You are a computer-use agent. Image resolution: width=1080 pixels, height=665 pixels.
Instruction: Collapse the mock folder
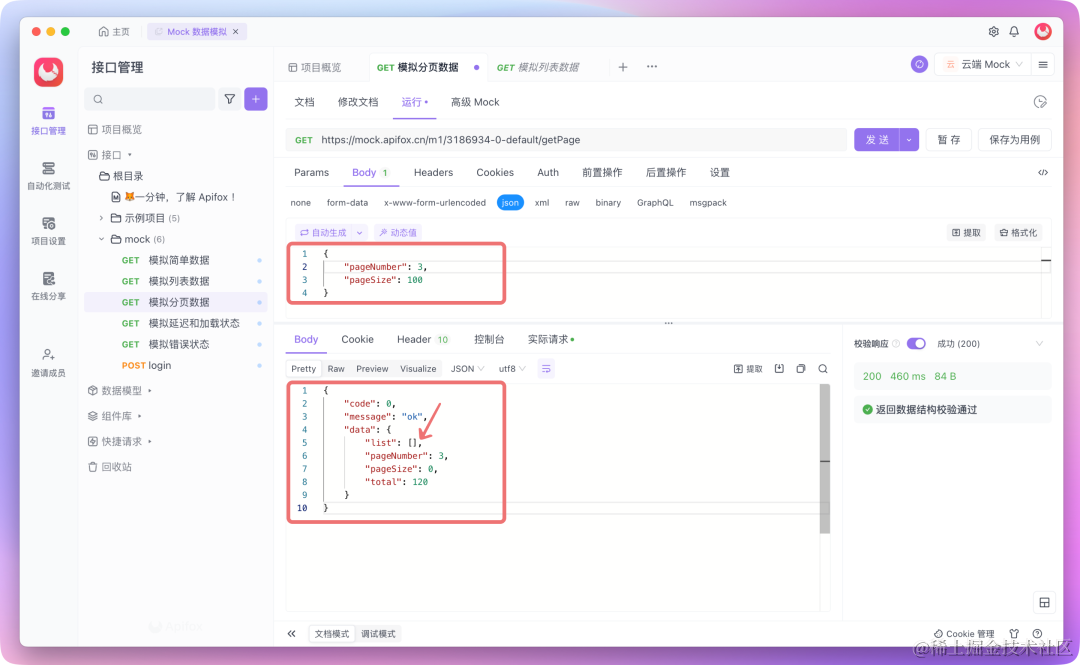[101, 239]
